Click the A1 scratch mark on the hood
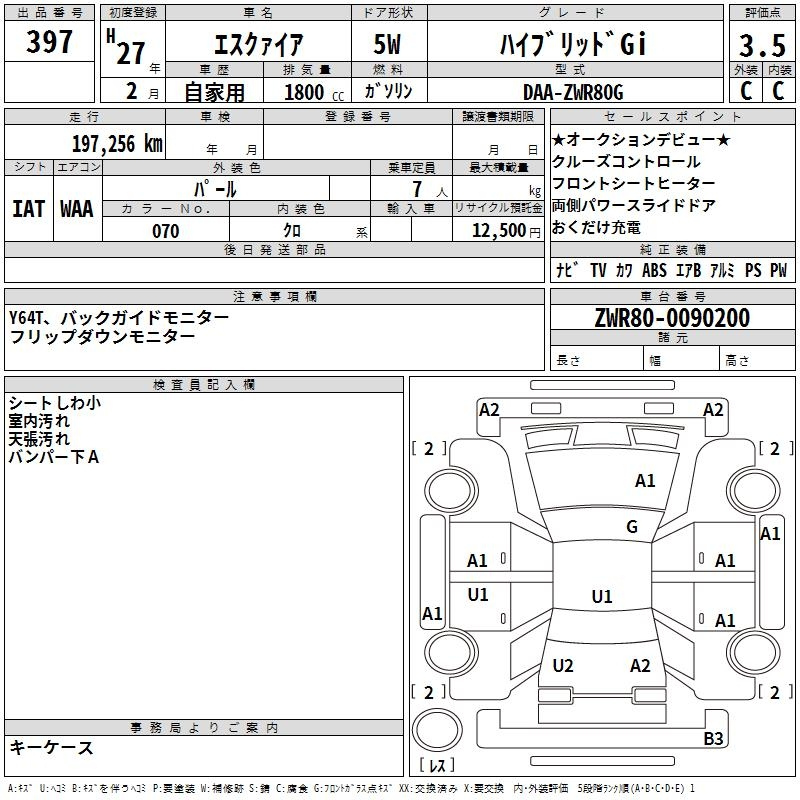The image size is (800, 800). [x=645, y=481]
